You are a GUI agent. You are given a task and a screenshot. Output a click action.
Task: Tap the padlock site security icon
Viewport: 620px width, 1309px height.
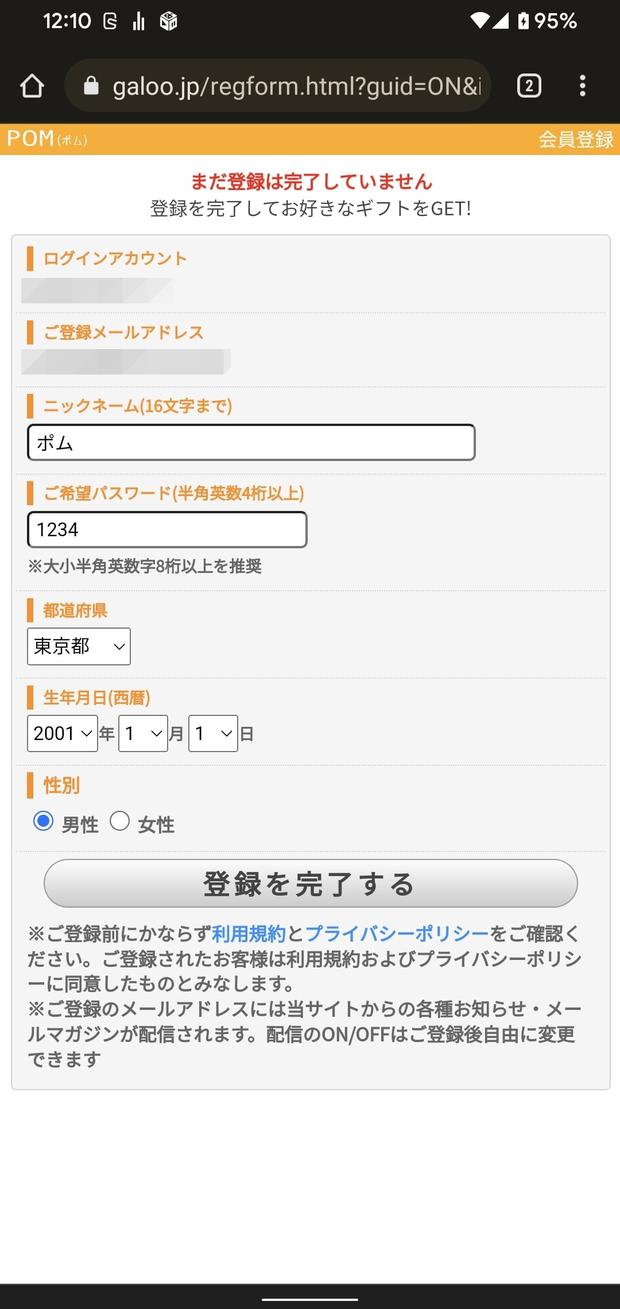[91, 87]
